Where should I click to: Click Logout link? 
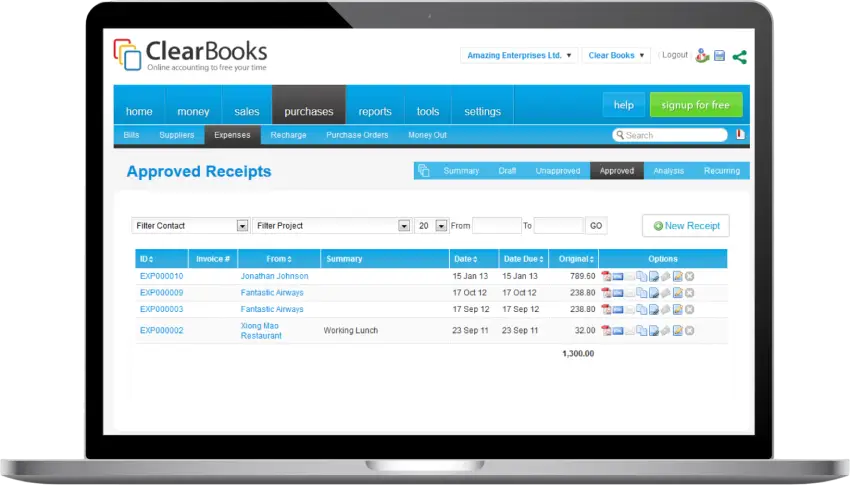click(674, 55)
